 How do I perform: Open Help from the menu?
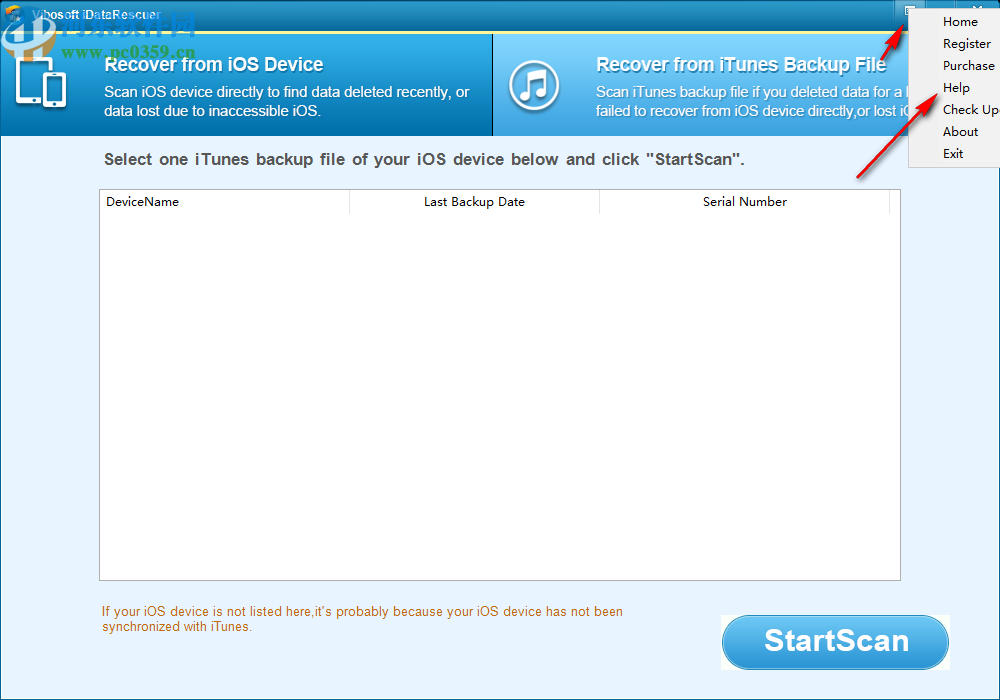tap(955, 87)
